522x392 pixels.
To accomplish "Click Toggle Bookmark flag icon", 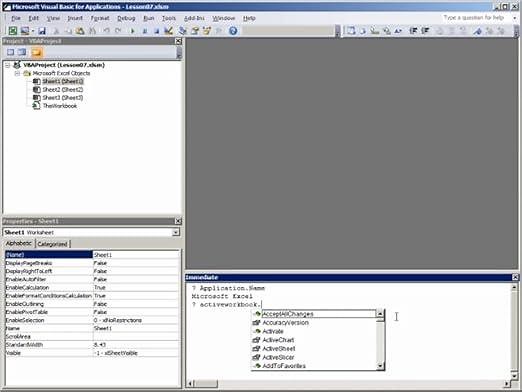I will pyautogui.click(x=477, y=31).
